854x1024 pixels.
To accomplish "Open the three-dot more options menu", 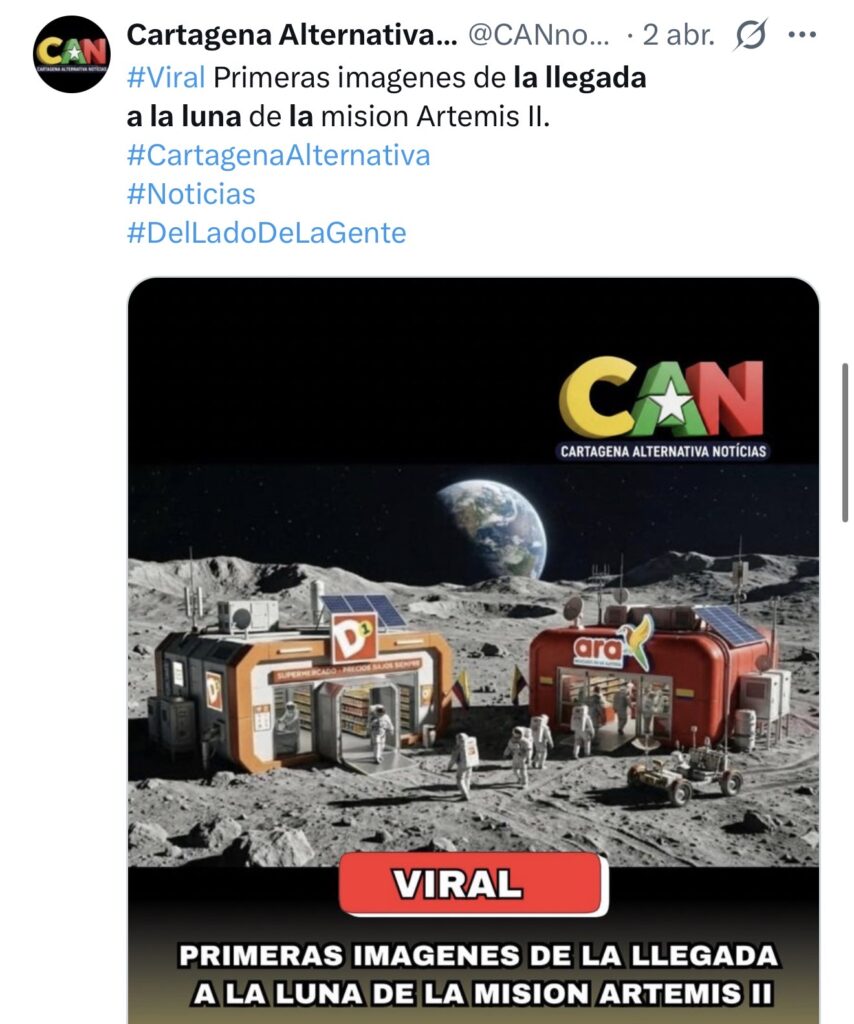I will (x=802, y=35).
